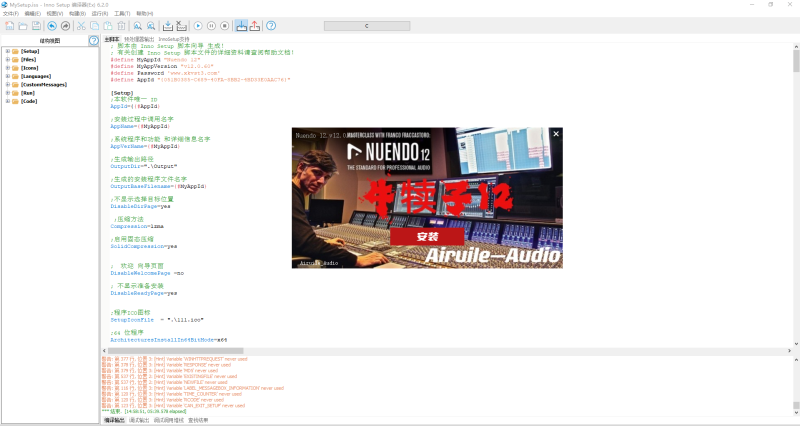This screenshot has width=800, height=426.
Task: Click the red upload-arrow toolbar icon
Action: [255, 26]
